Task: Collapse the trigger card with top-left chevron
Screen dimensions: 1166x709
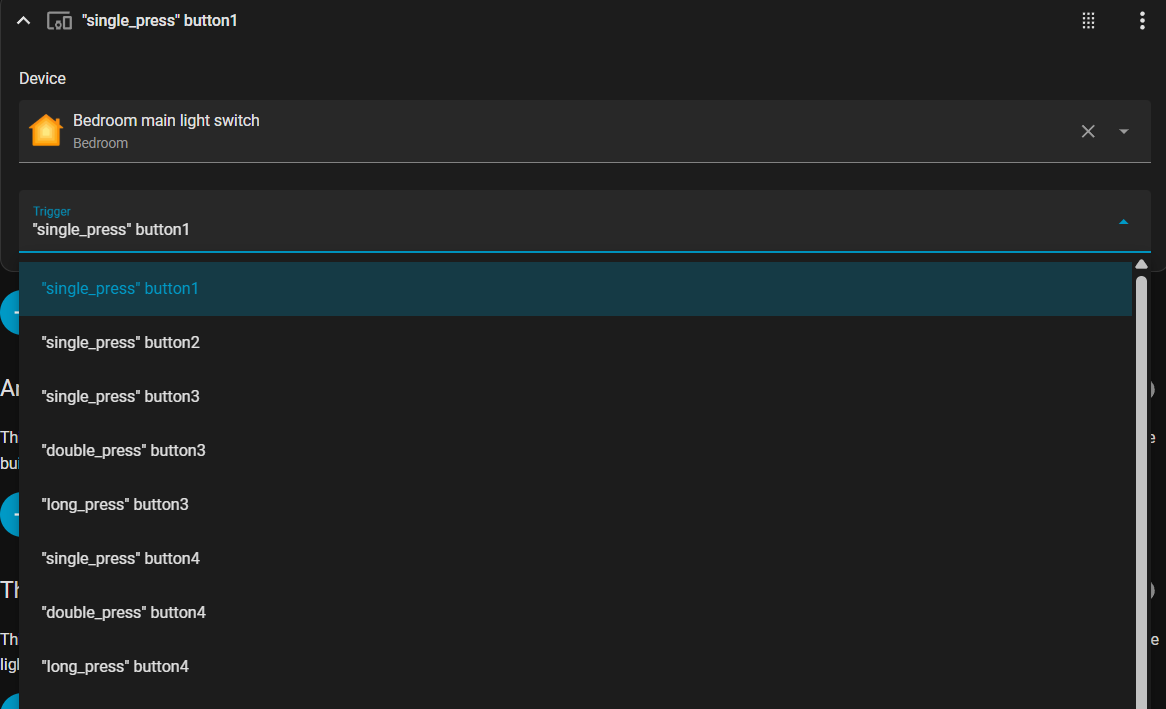Action: point(24,21)
